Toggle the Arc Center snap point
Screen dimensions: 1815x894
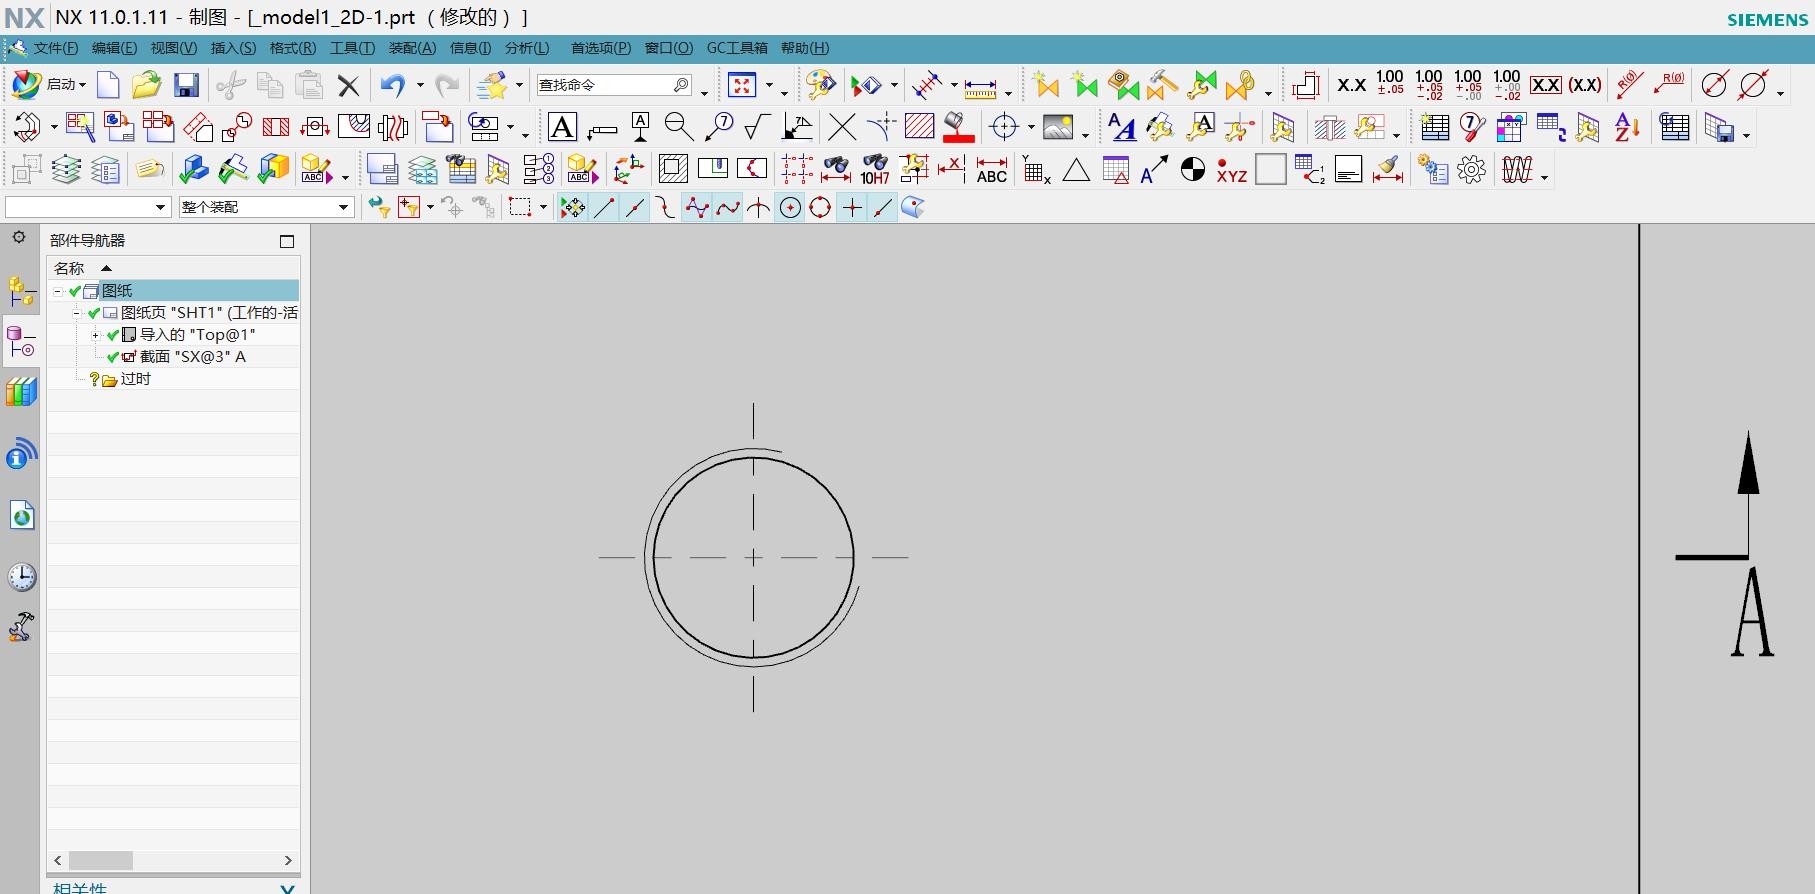click(790, 207)
